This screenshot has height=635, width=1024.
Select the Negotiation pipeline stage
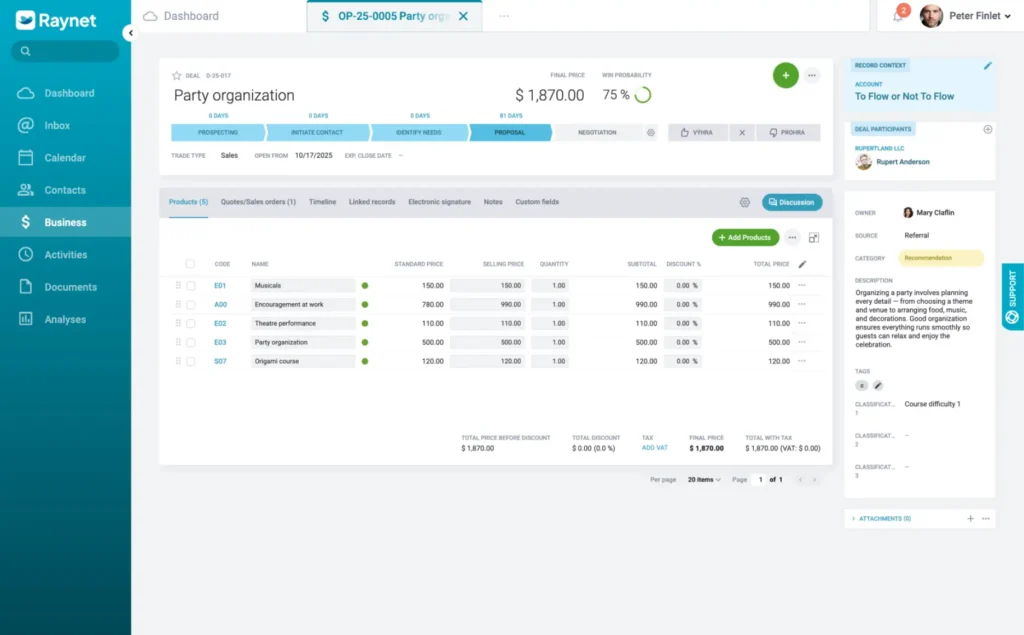point(597,132)
